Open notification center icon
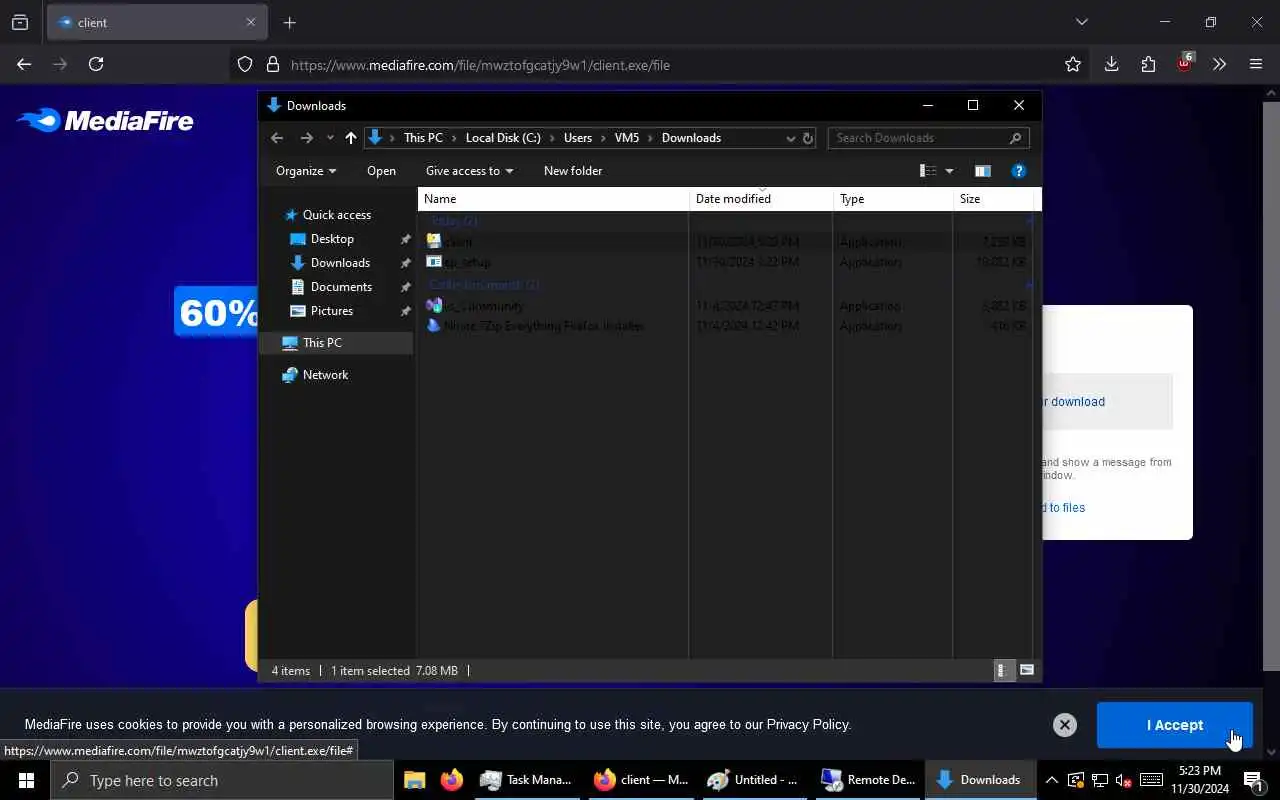Viewport: 1280px width, 800px height. coord(1253,780)
